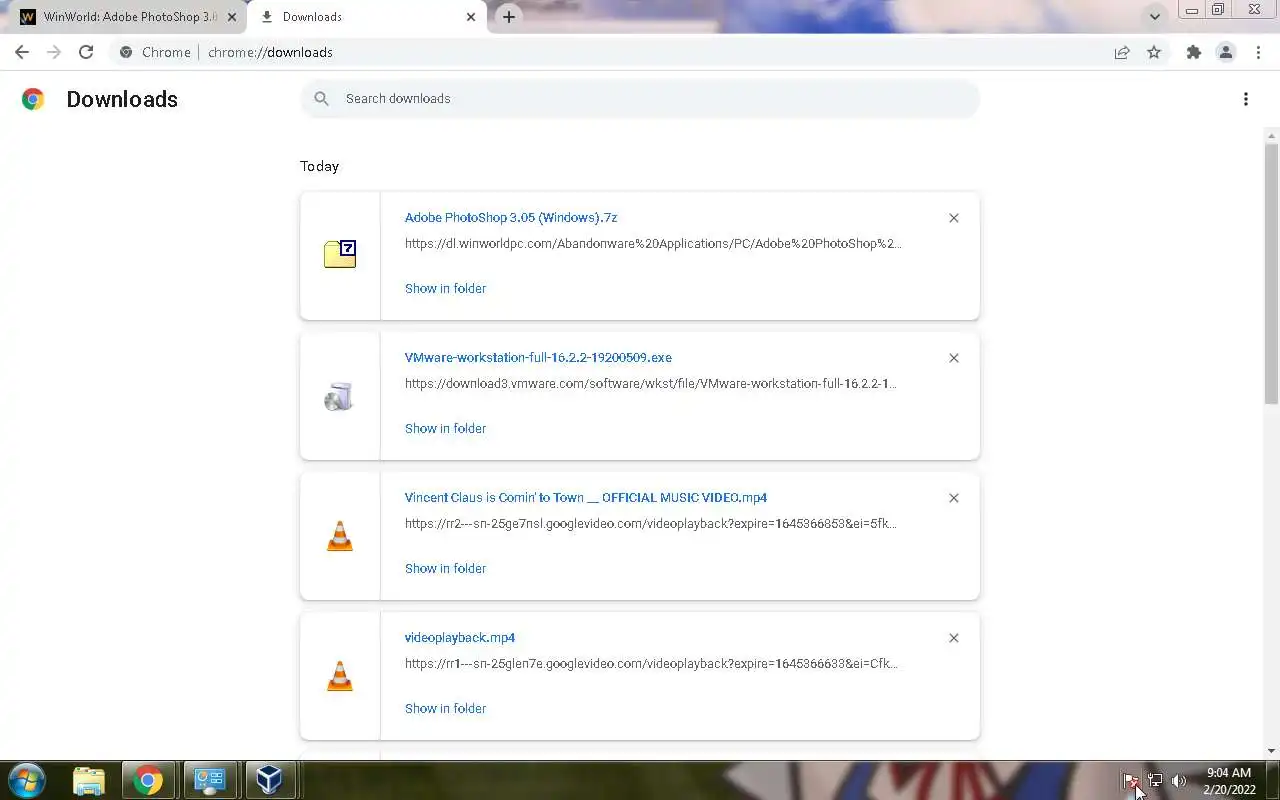Open Adobe PhotoShop 3.05 (Windows).7z file
Image resolution: width=1280 pixels, height=800 pixels.
click(x=511, y=217)
